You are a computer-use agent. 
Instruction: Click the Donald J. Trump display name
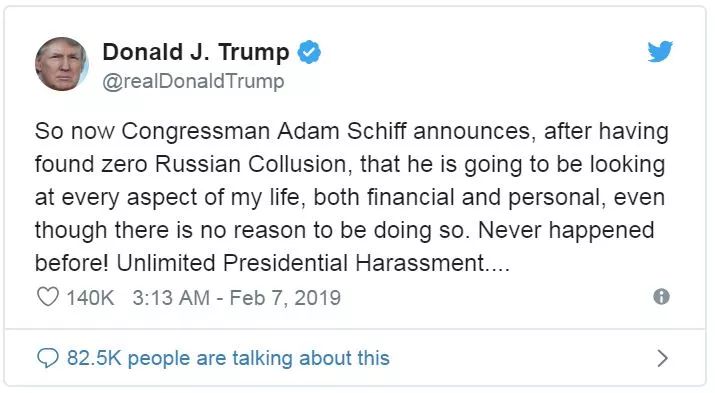tap(196, 52)
